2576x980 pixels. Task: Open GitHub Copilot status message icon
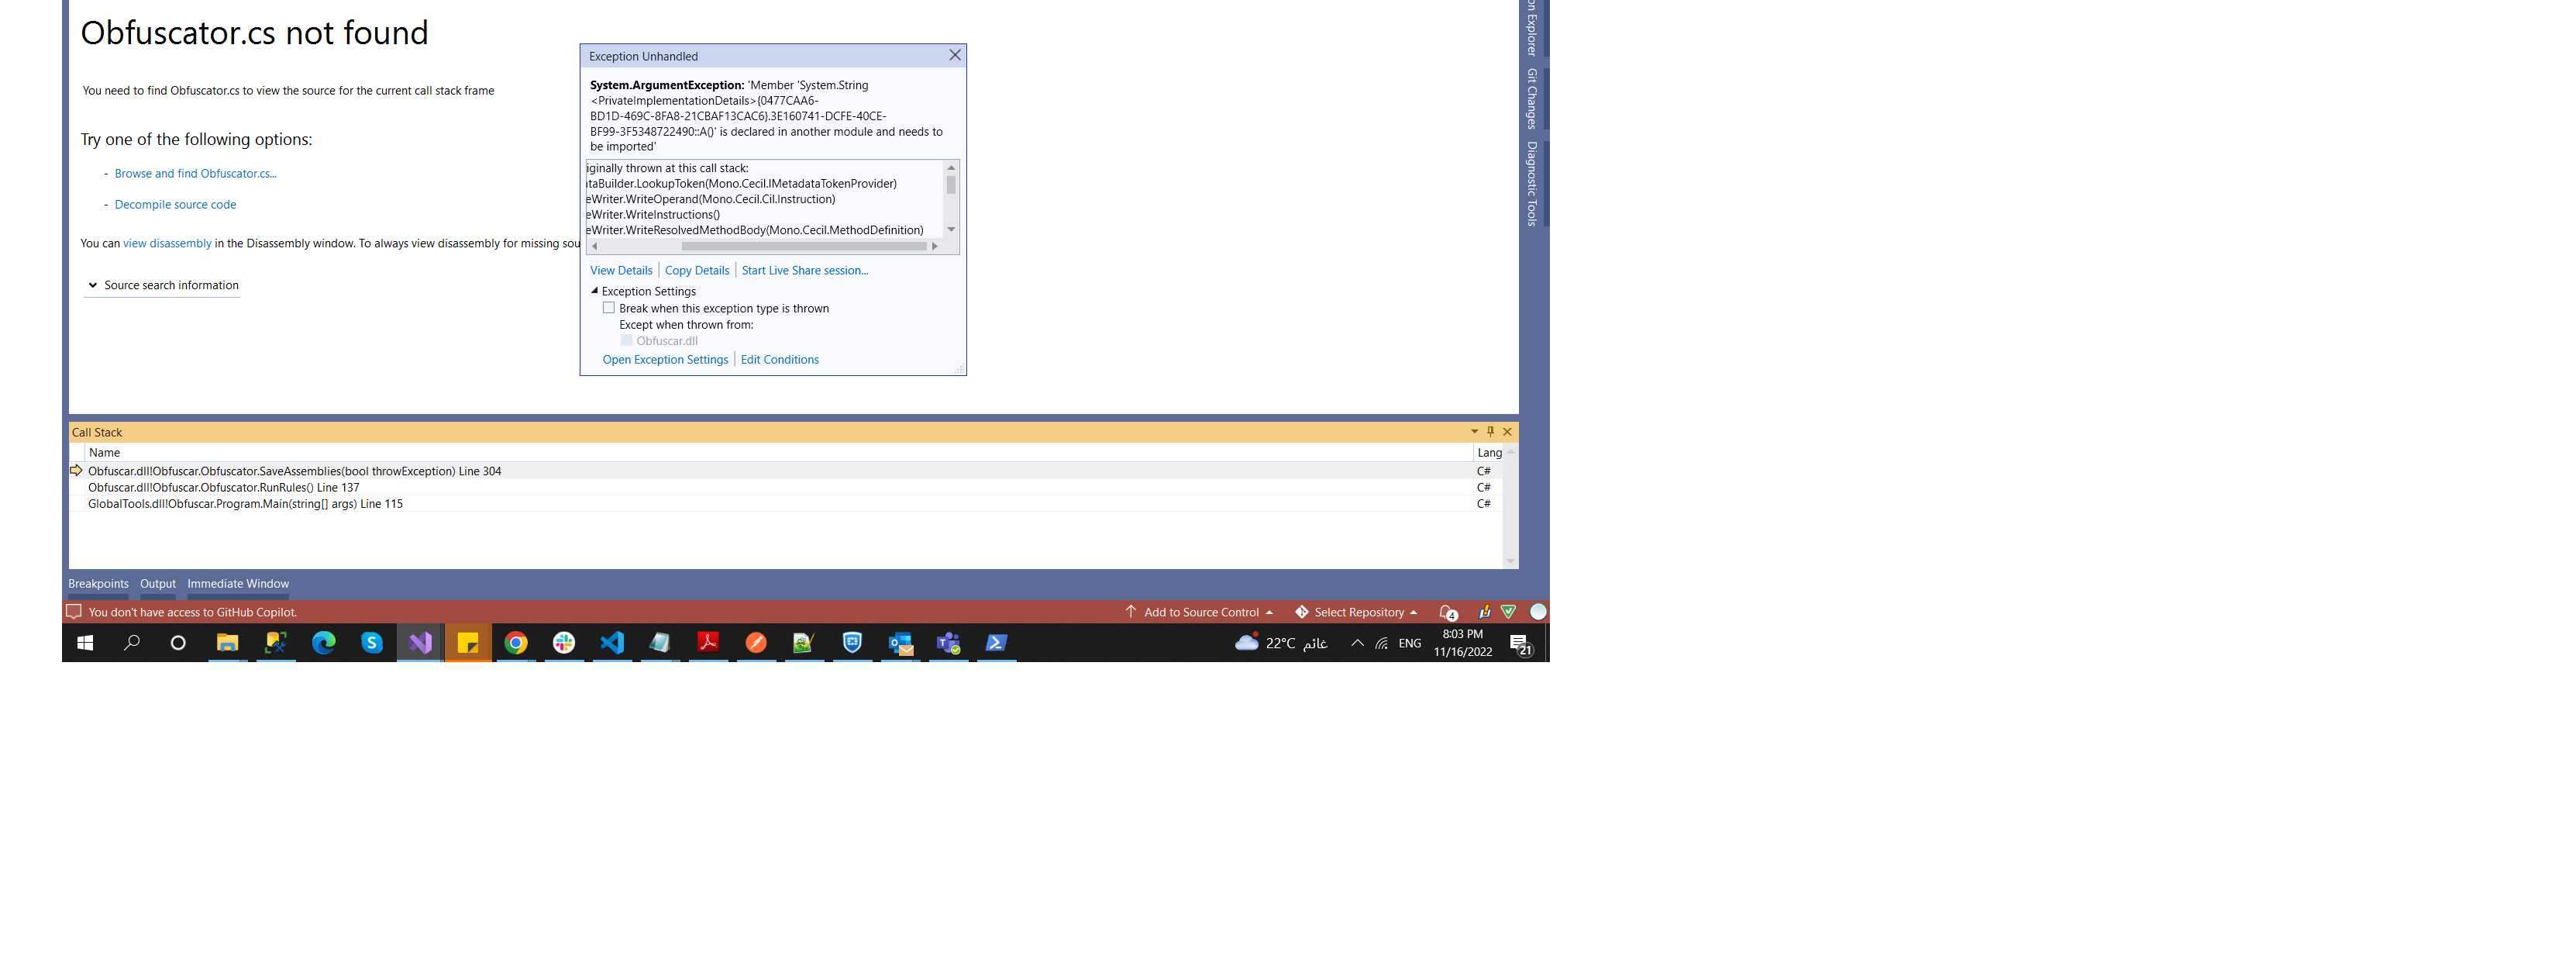pyautogui.click(x=74, y=611)
